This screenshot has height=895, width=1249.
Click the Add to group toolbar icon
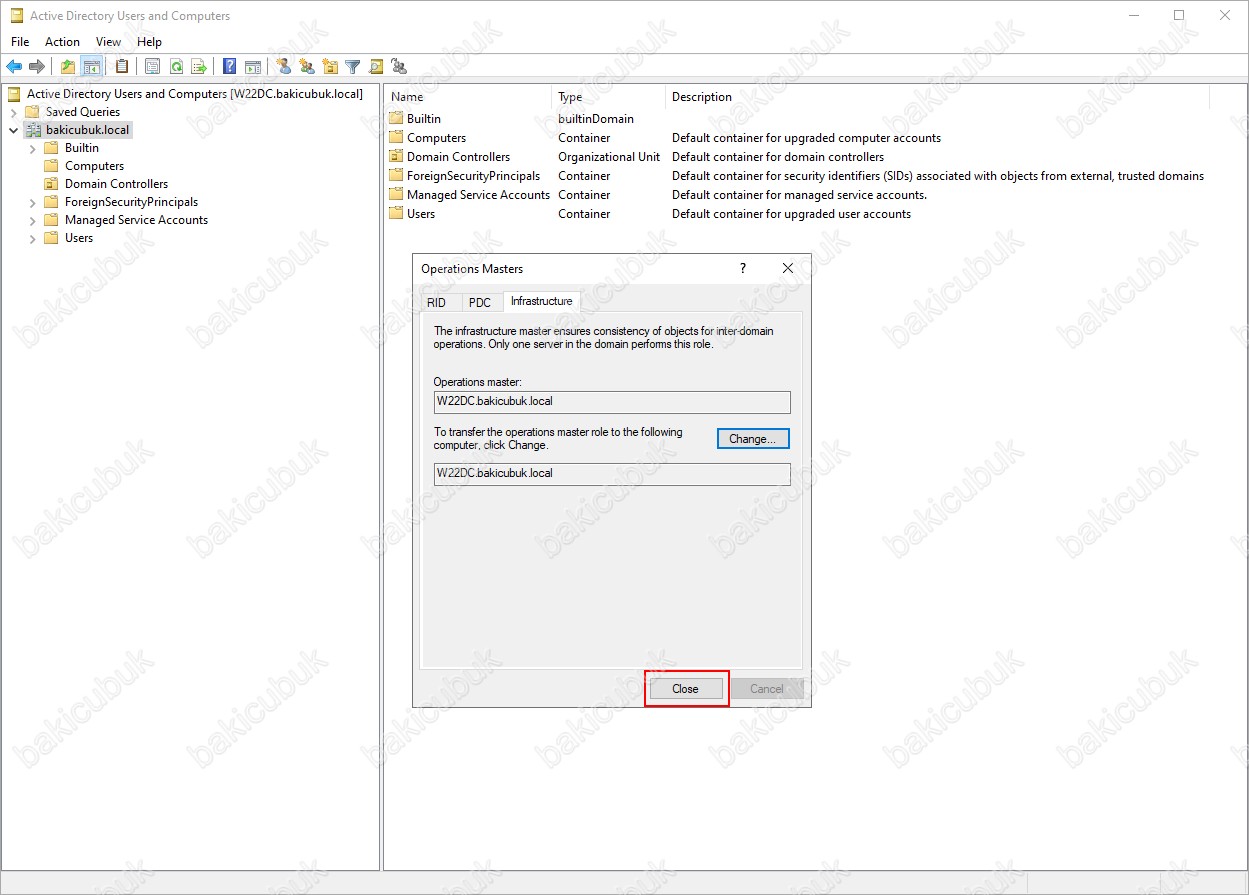[399, 67]
